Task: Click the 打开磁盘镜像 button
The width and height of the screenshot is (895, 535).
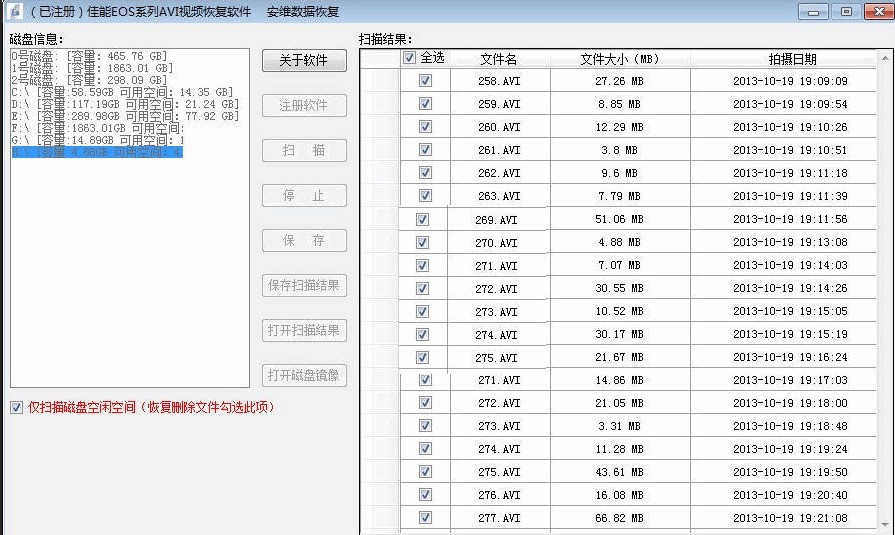Action: [304, 376]
